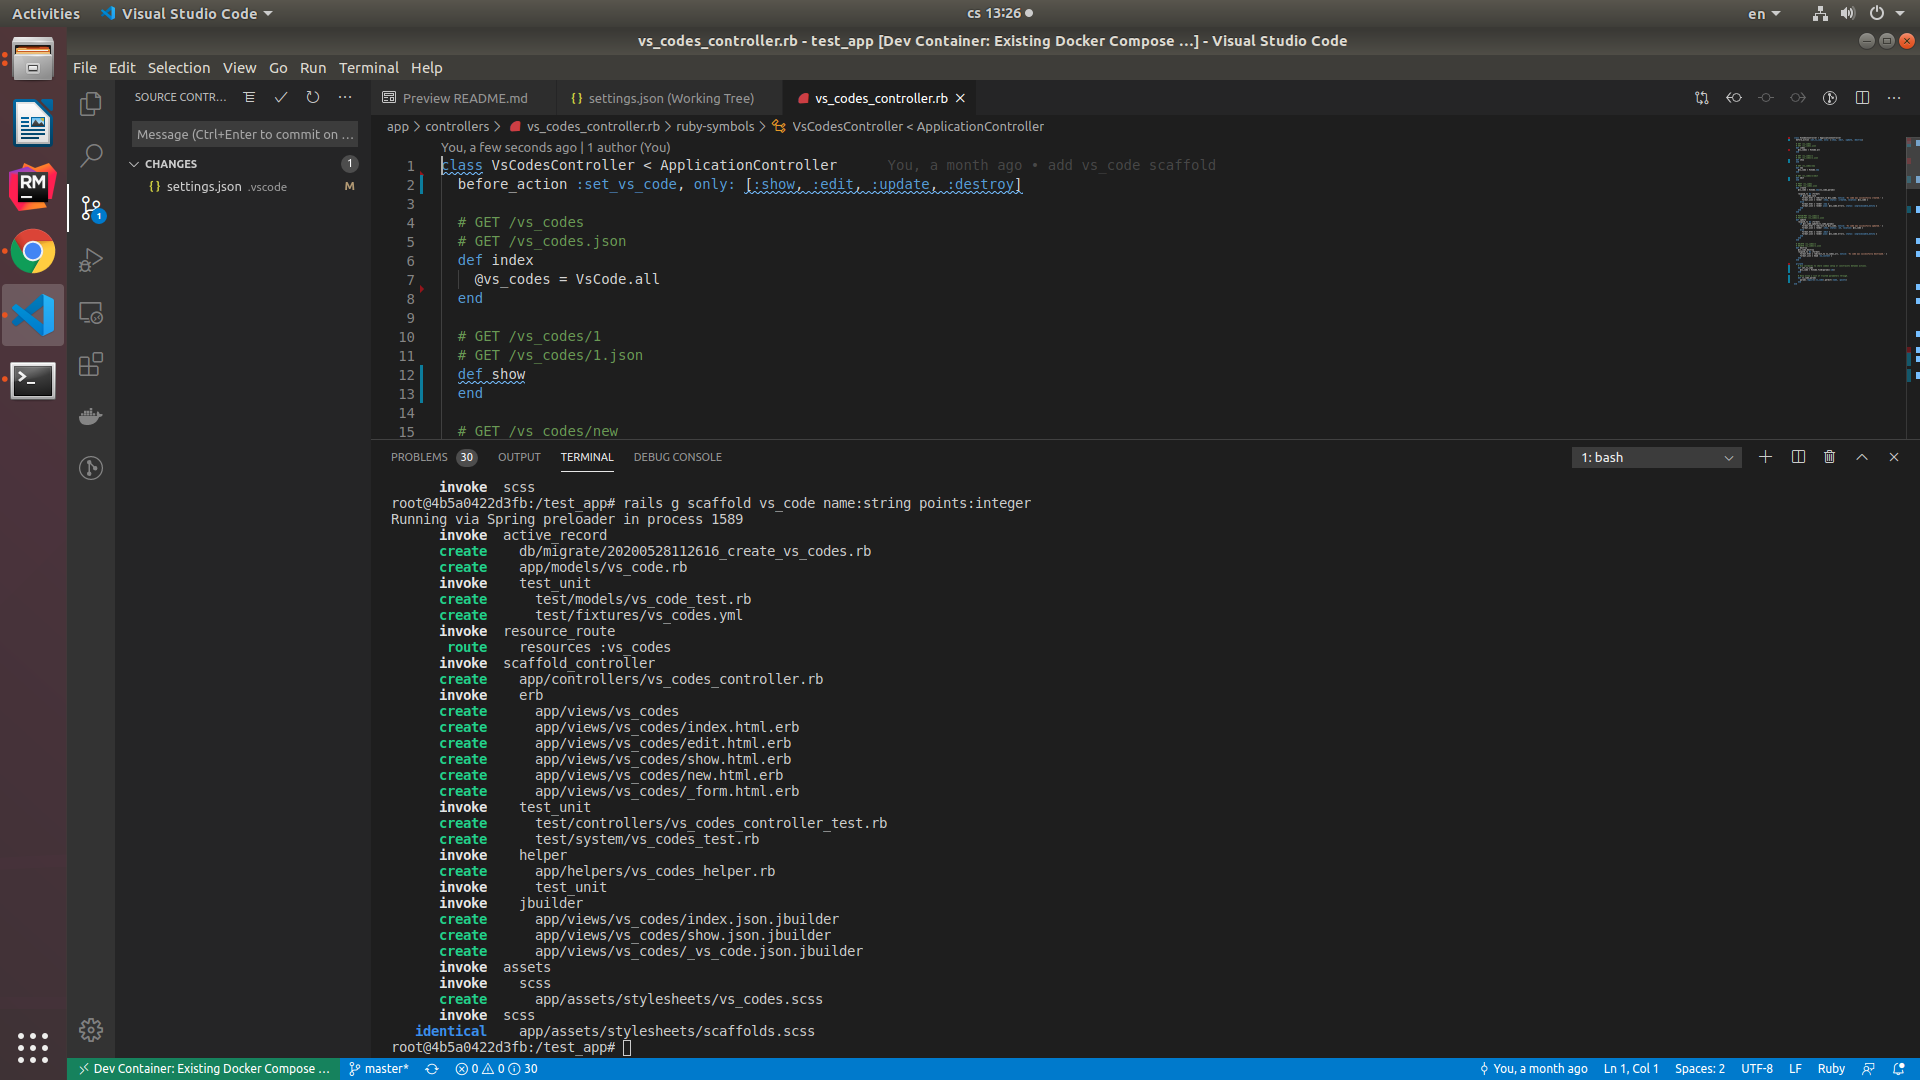Switch to Preview README.md tab
1920x1080 pixels.
point(464,98)
